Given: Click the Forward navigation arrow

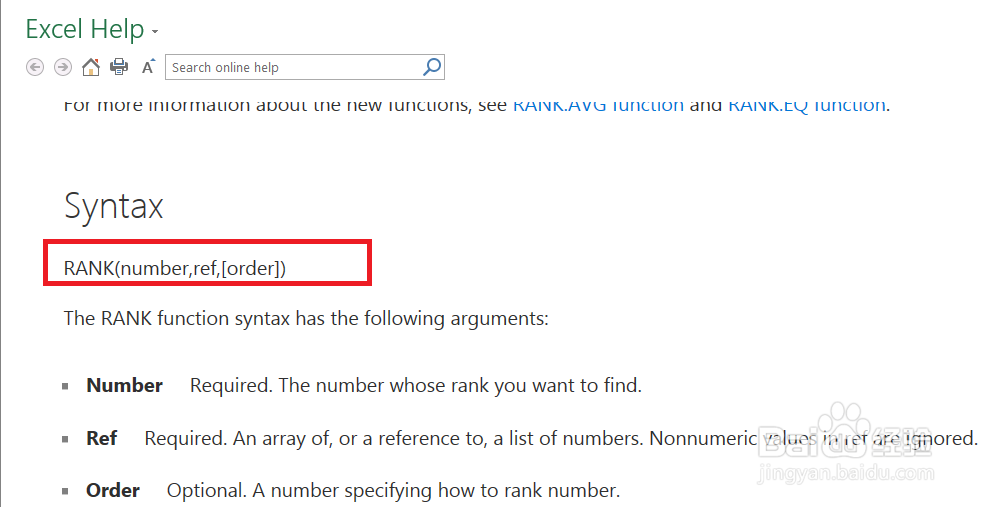Looking at the screenshot, I should pos(62,67).
